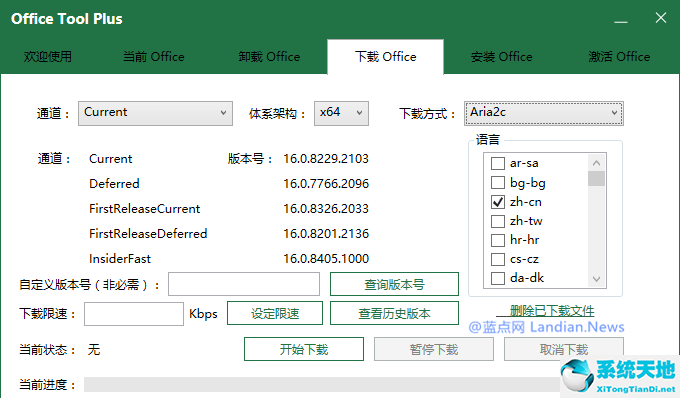Image resolution: width=680 pixels, height=398 pixels.
Task: Open the 下载方式 Aria2c dropdown
Action: click(x=544, y=113)
